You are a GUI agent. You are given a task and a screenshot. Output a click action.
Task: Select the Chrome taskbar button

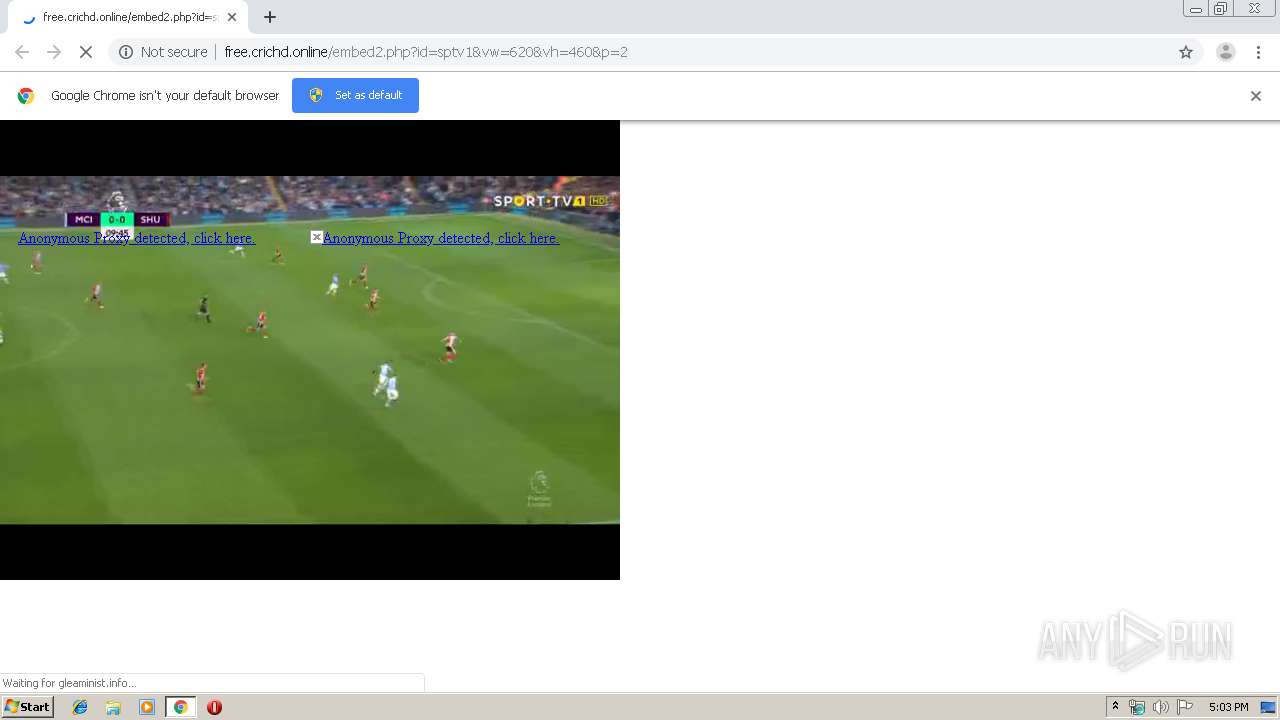pyautogui.click(x=180, y=707)
